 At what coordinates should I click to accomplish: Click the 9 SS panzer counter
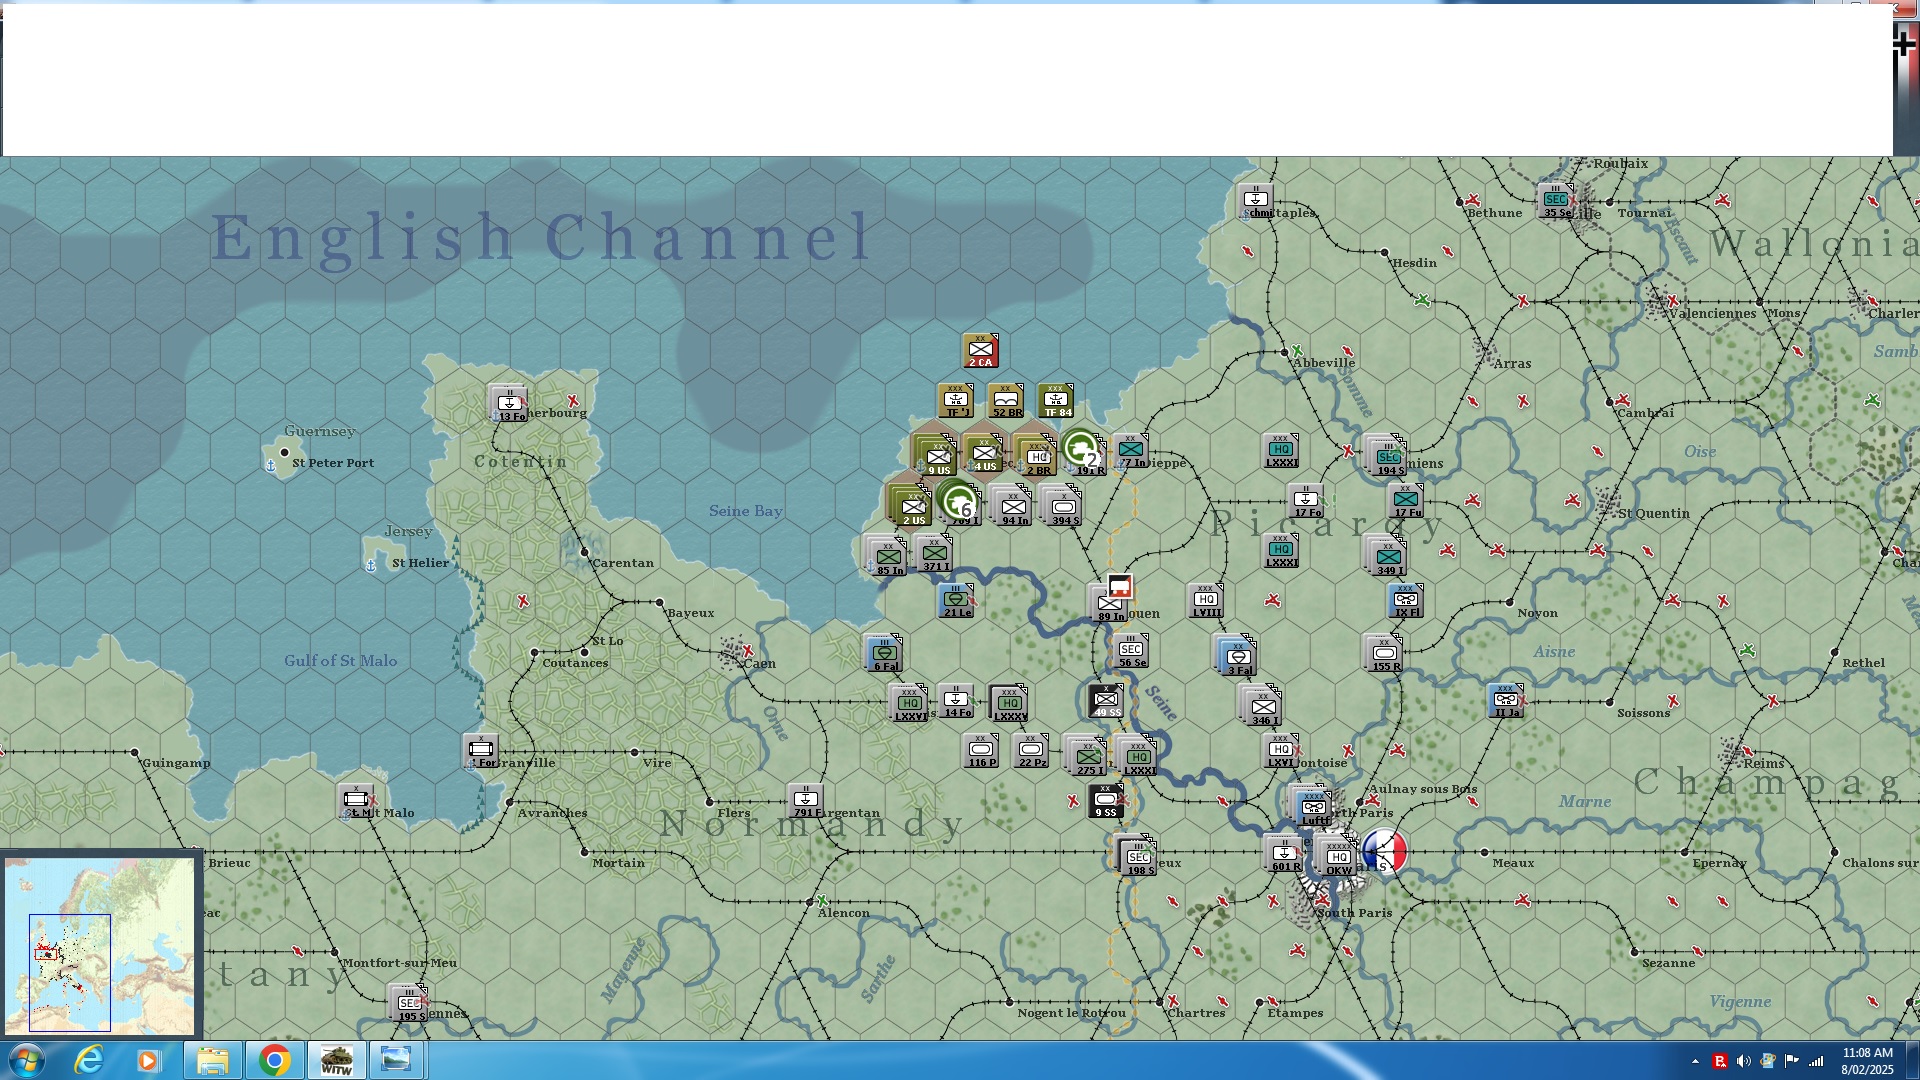click(1105, 801)
